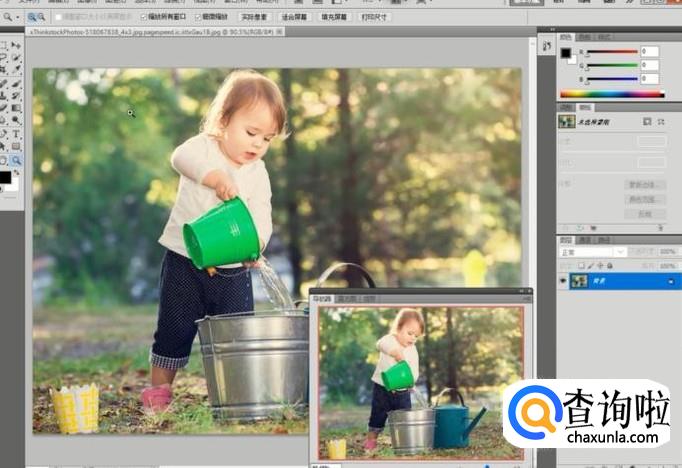Swap foreground and background colors
Viewport: 682px width, 468px height.
point(17,172)
